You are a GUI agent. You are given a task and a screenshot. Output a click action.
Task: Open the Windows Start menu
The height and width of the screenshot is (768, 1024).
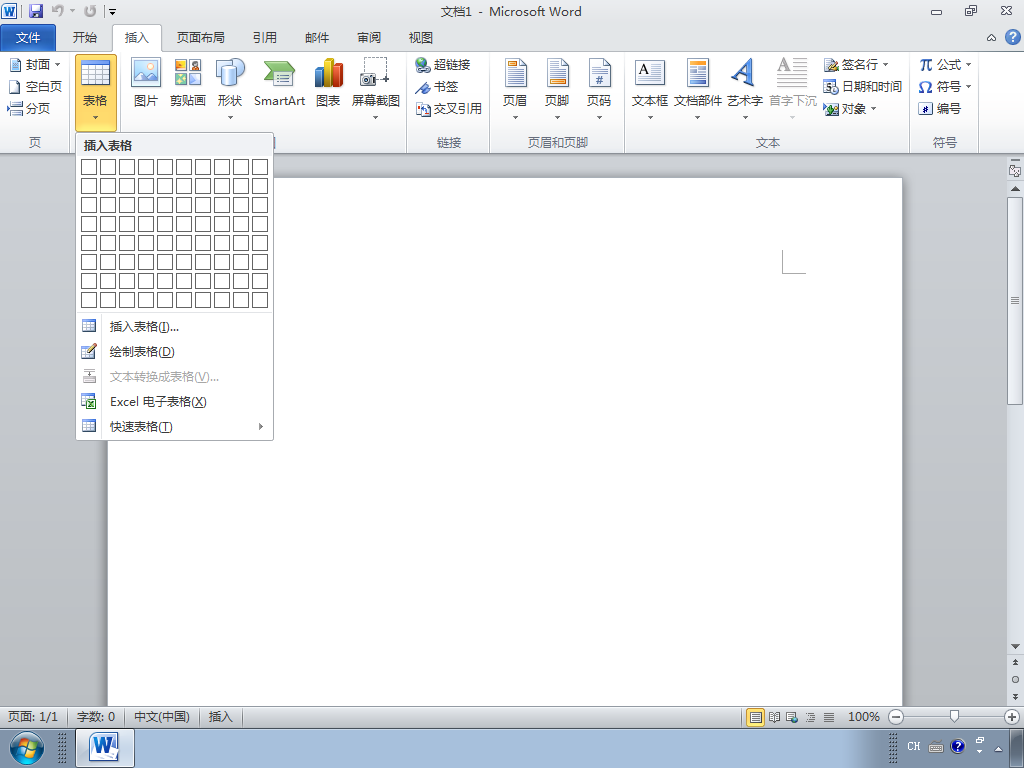(x=27, y=748)
